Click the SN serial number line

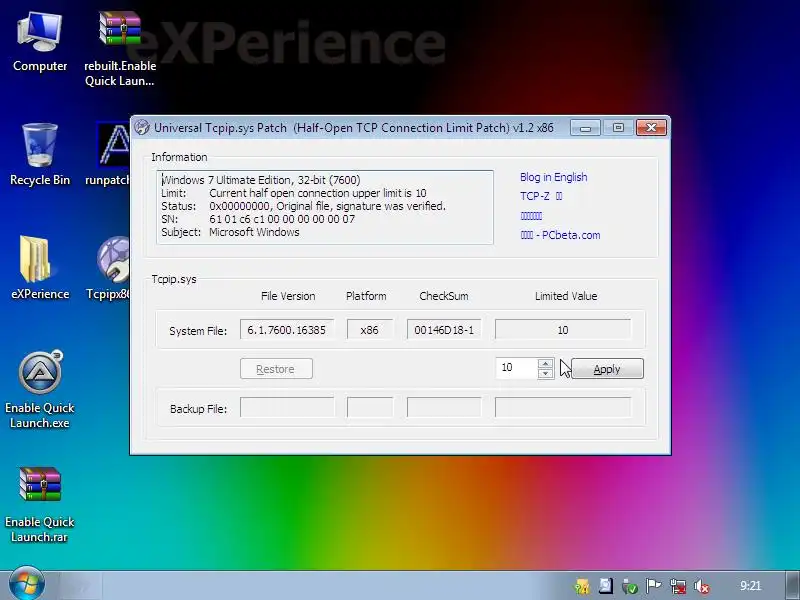click(x=258, y=219)
